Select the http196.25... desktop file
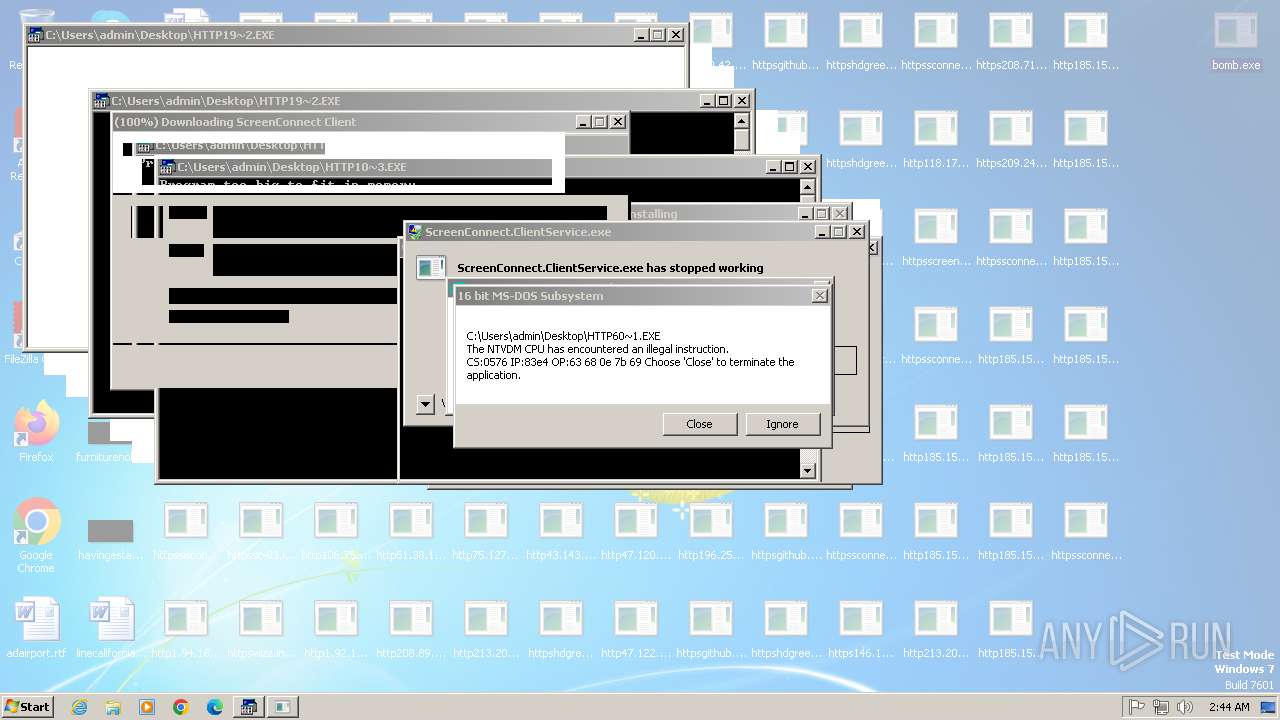 pyautogui.click(x=711, y=532)
